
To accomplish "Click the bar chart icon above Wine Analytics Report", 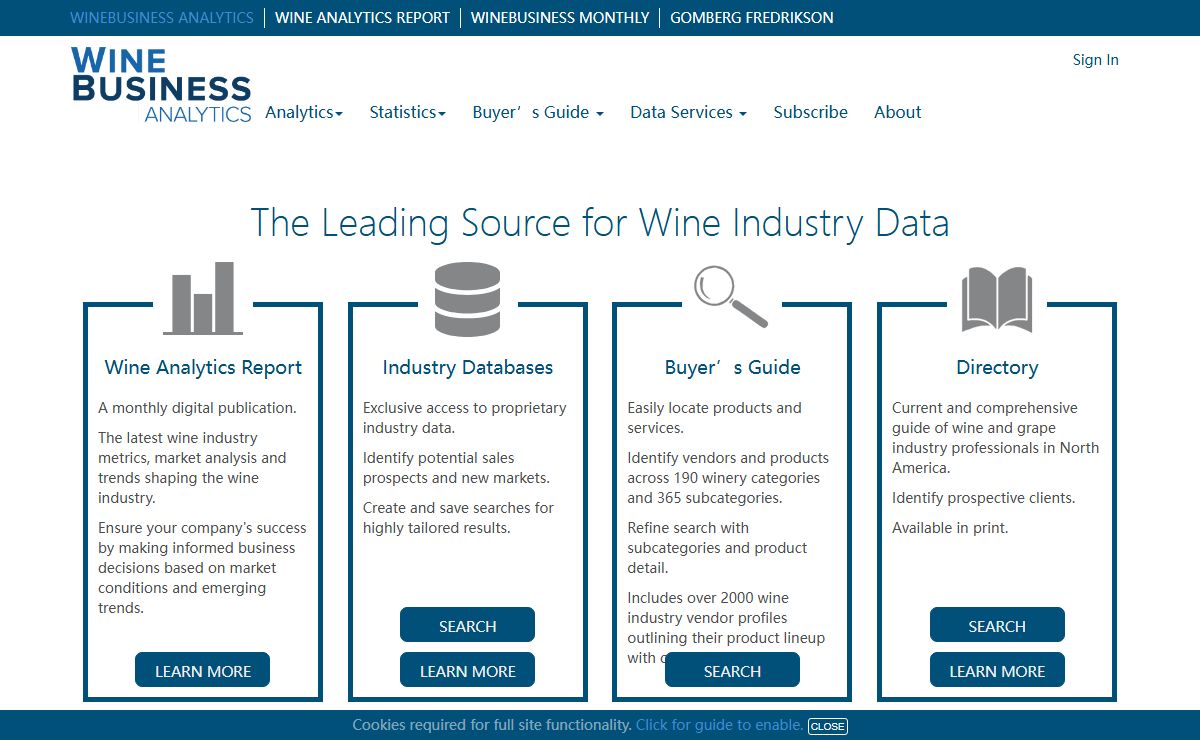I will [x=203, y=298].
